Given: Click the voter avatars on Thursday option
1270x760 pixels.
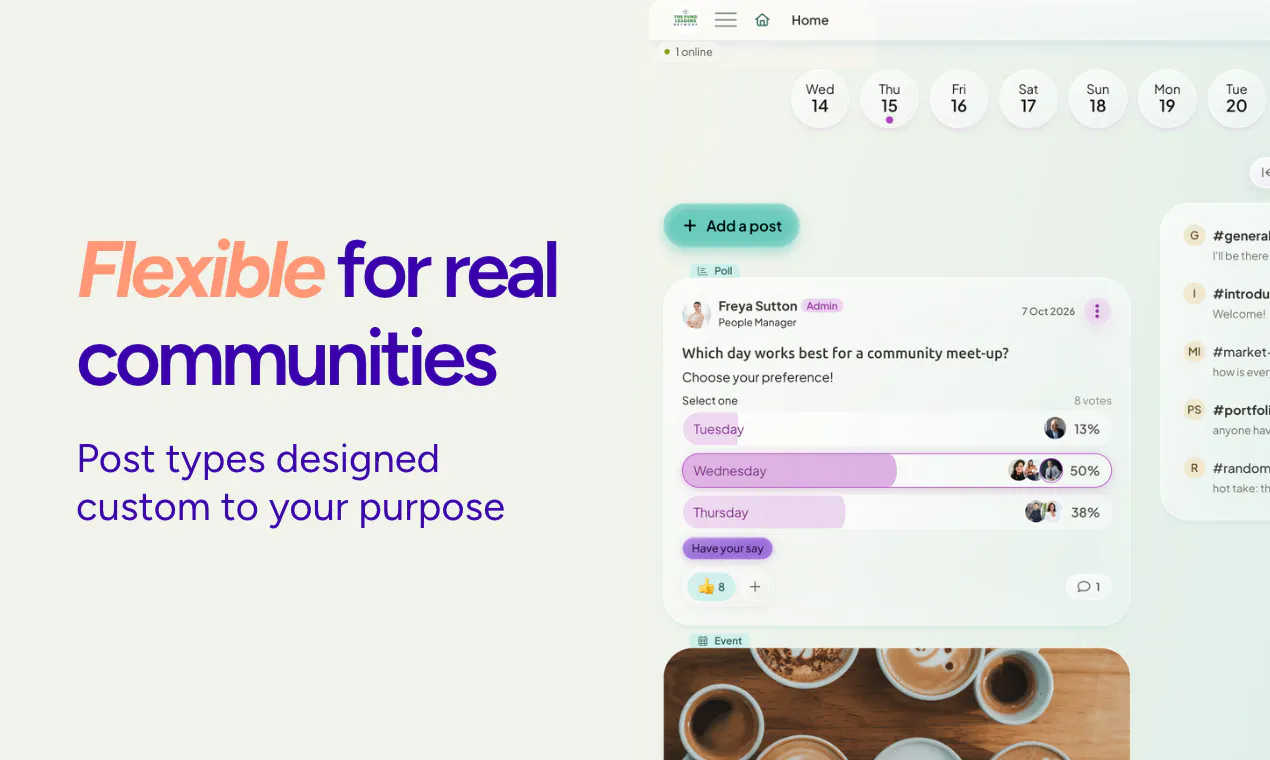Looking at the screenshot, I should click(1042, 512).
